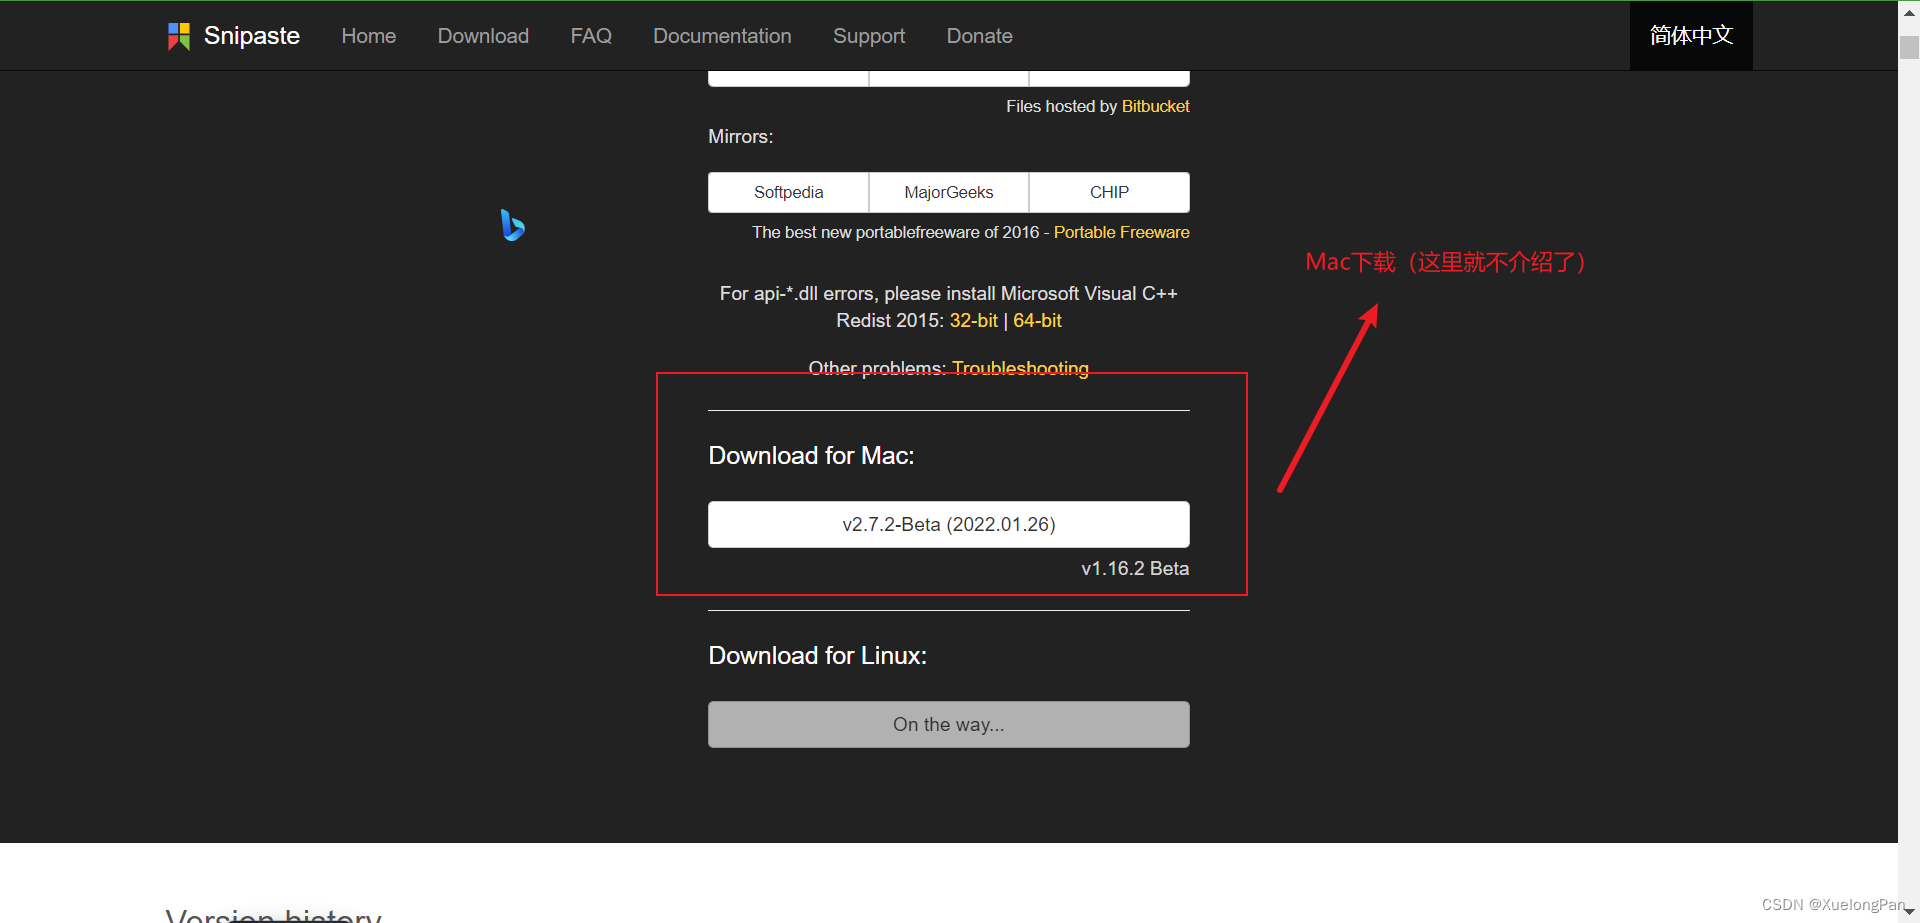Click the 'Download for Mac:' heading
Image resolution: width=1920 pixels, height=923 pixels.
[x=811, y=456]
